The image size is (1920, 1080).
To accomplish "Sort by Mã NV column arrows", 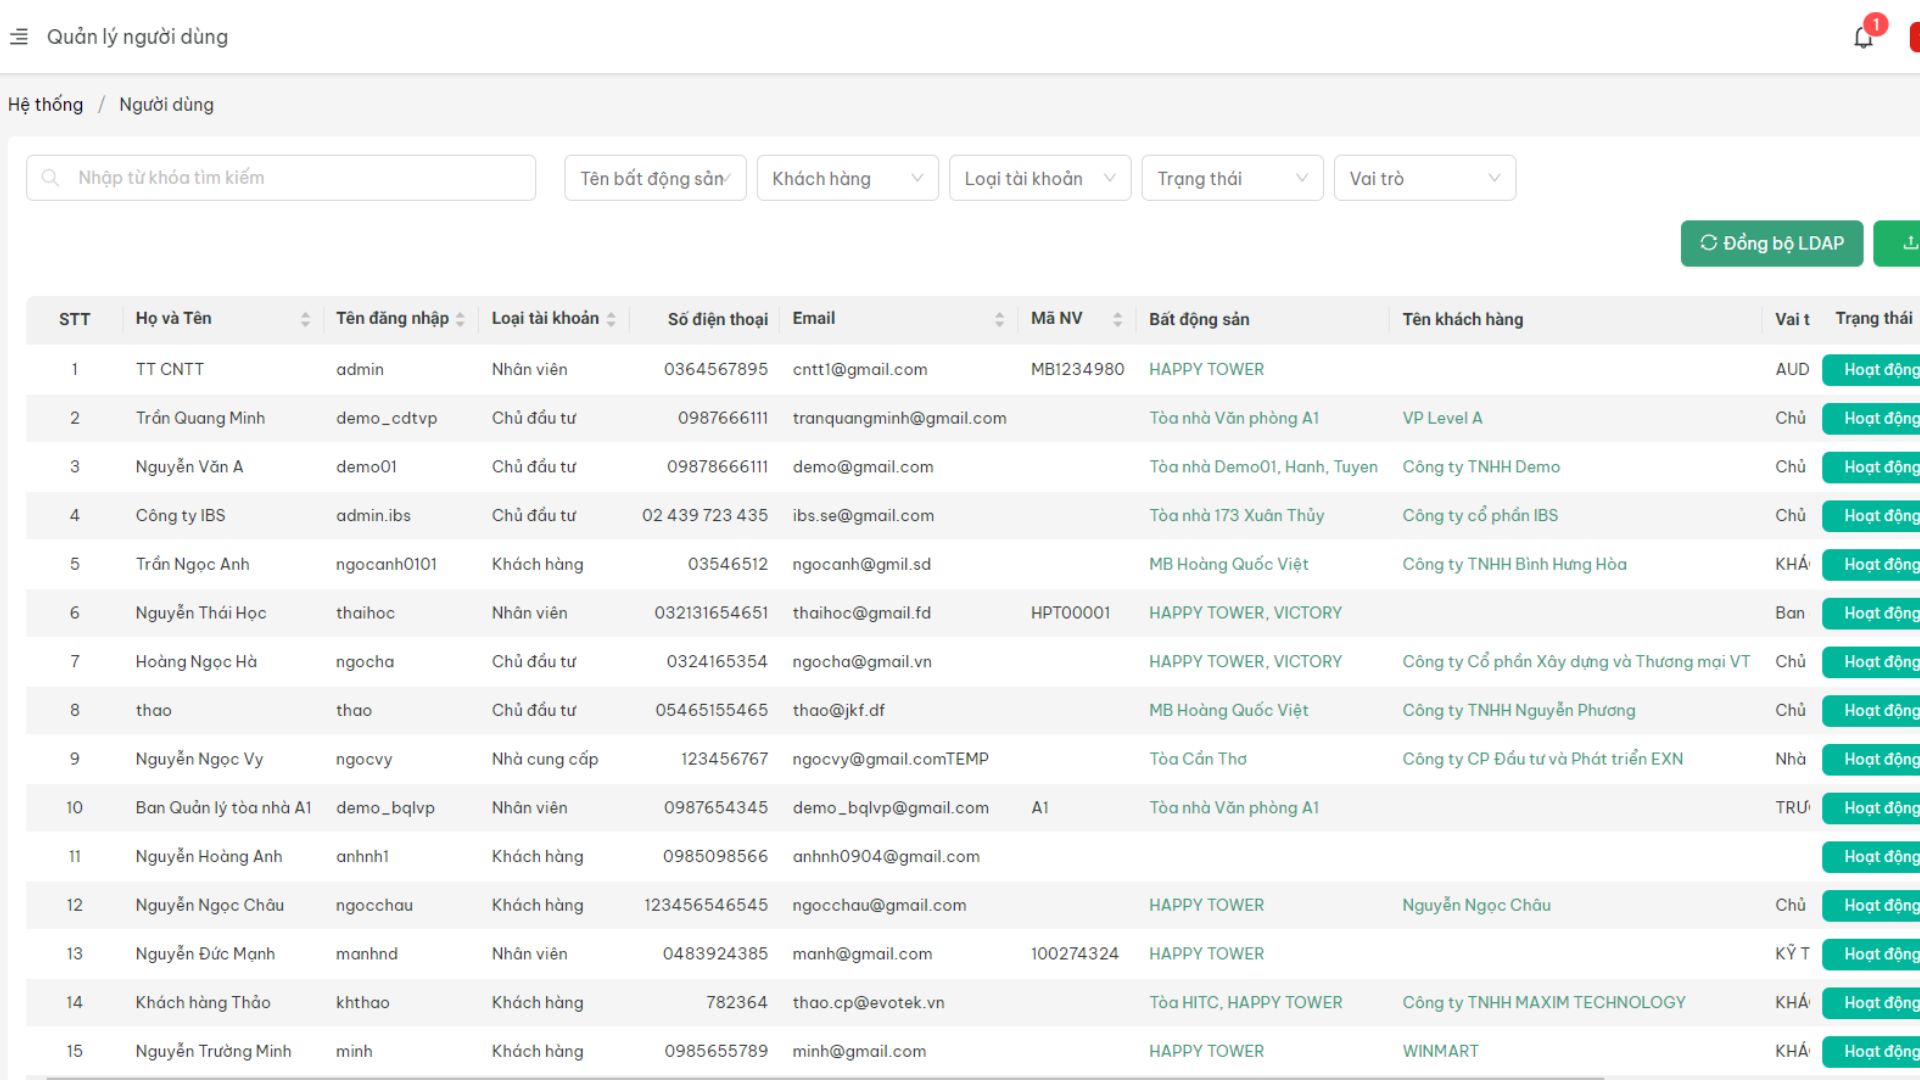I will pyautogui.click(x=1117, y=319).
